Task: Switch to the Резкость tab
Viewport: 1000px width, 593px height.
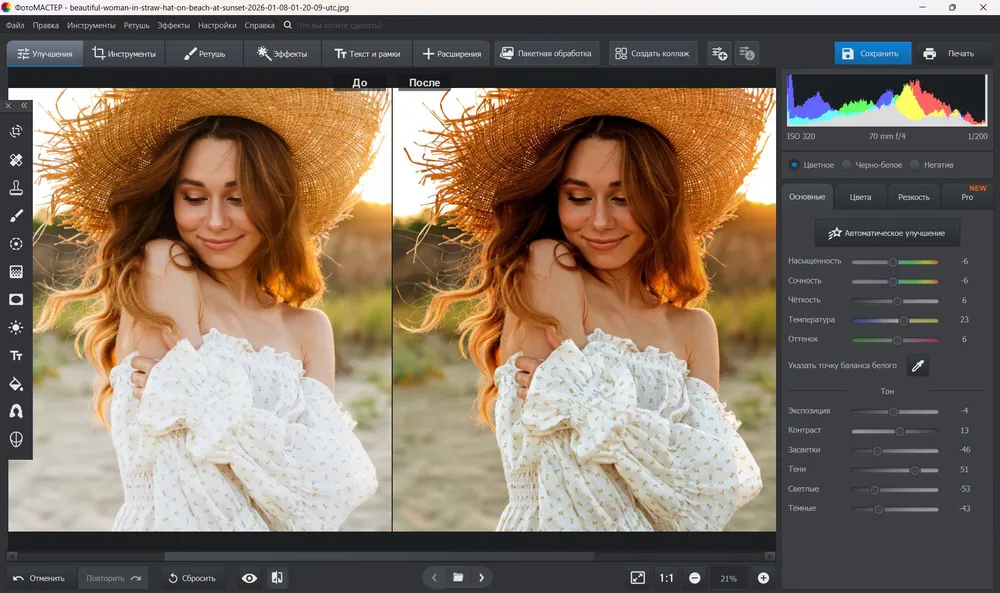Action: pos(913,197)
